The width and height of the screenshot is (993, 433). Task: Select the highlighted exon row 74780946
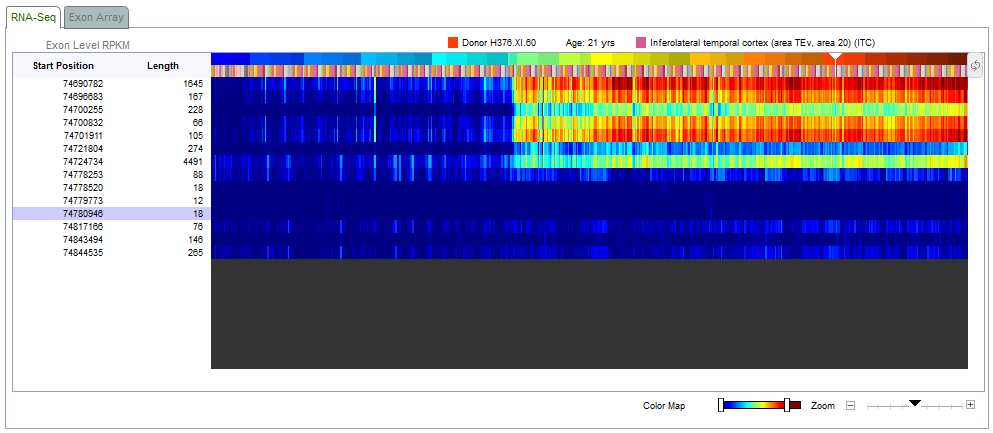coord(111,213)
